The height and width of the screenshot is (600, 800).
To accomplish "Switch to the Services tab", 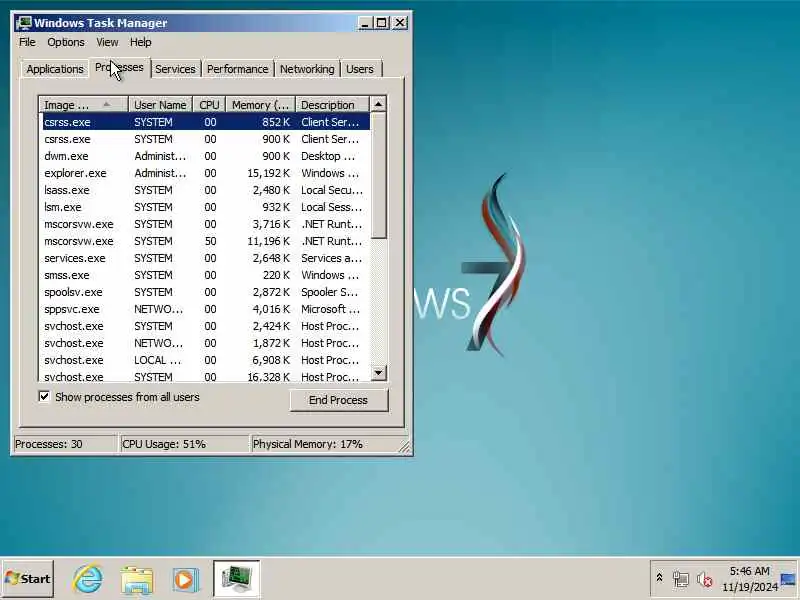I will 175,69.
